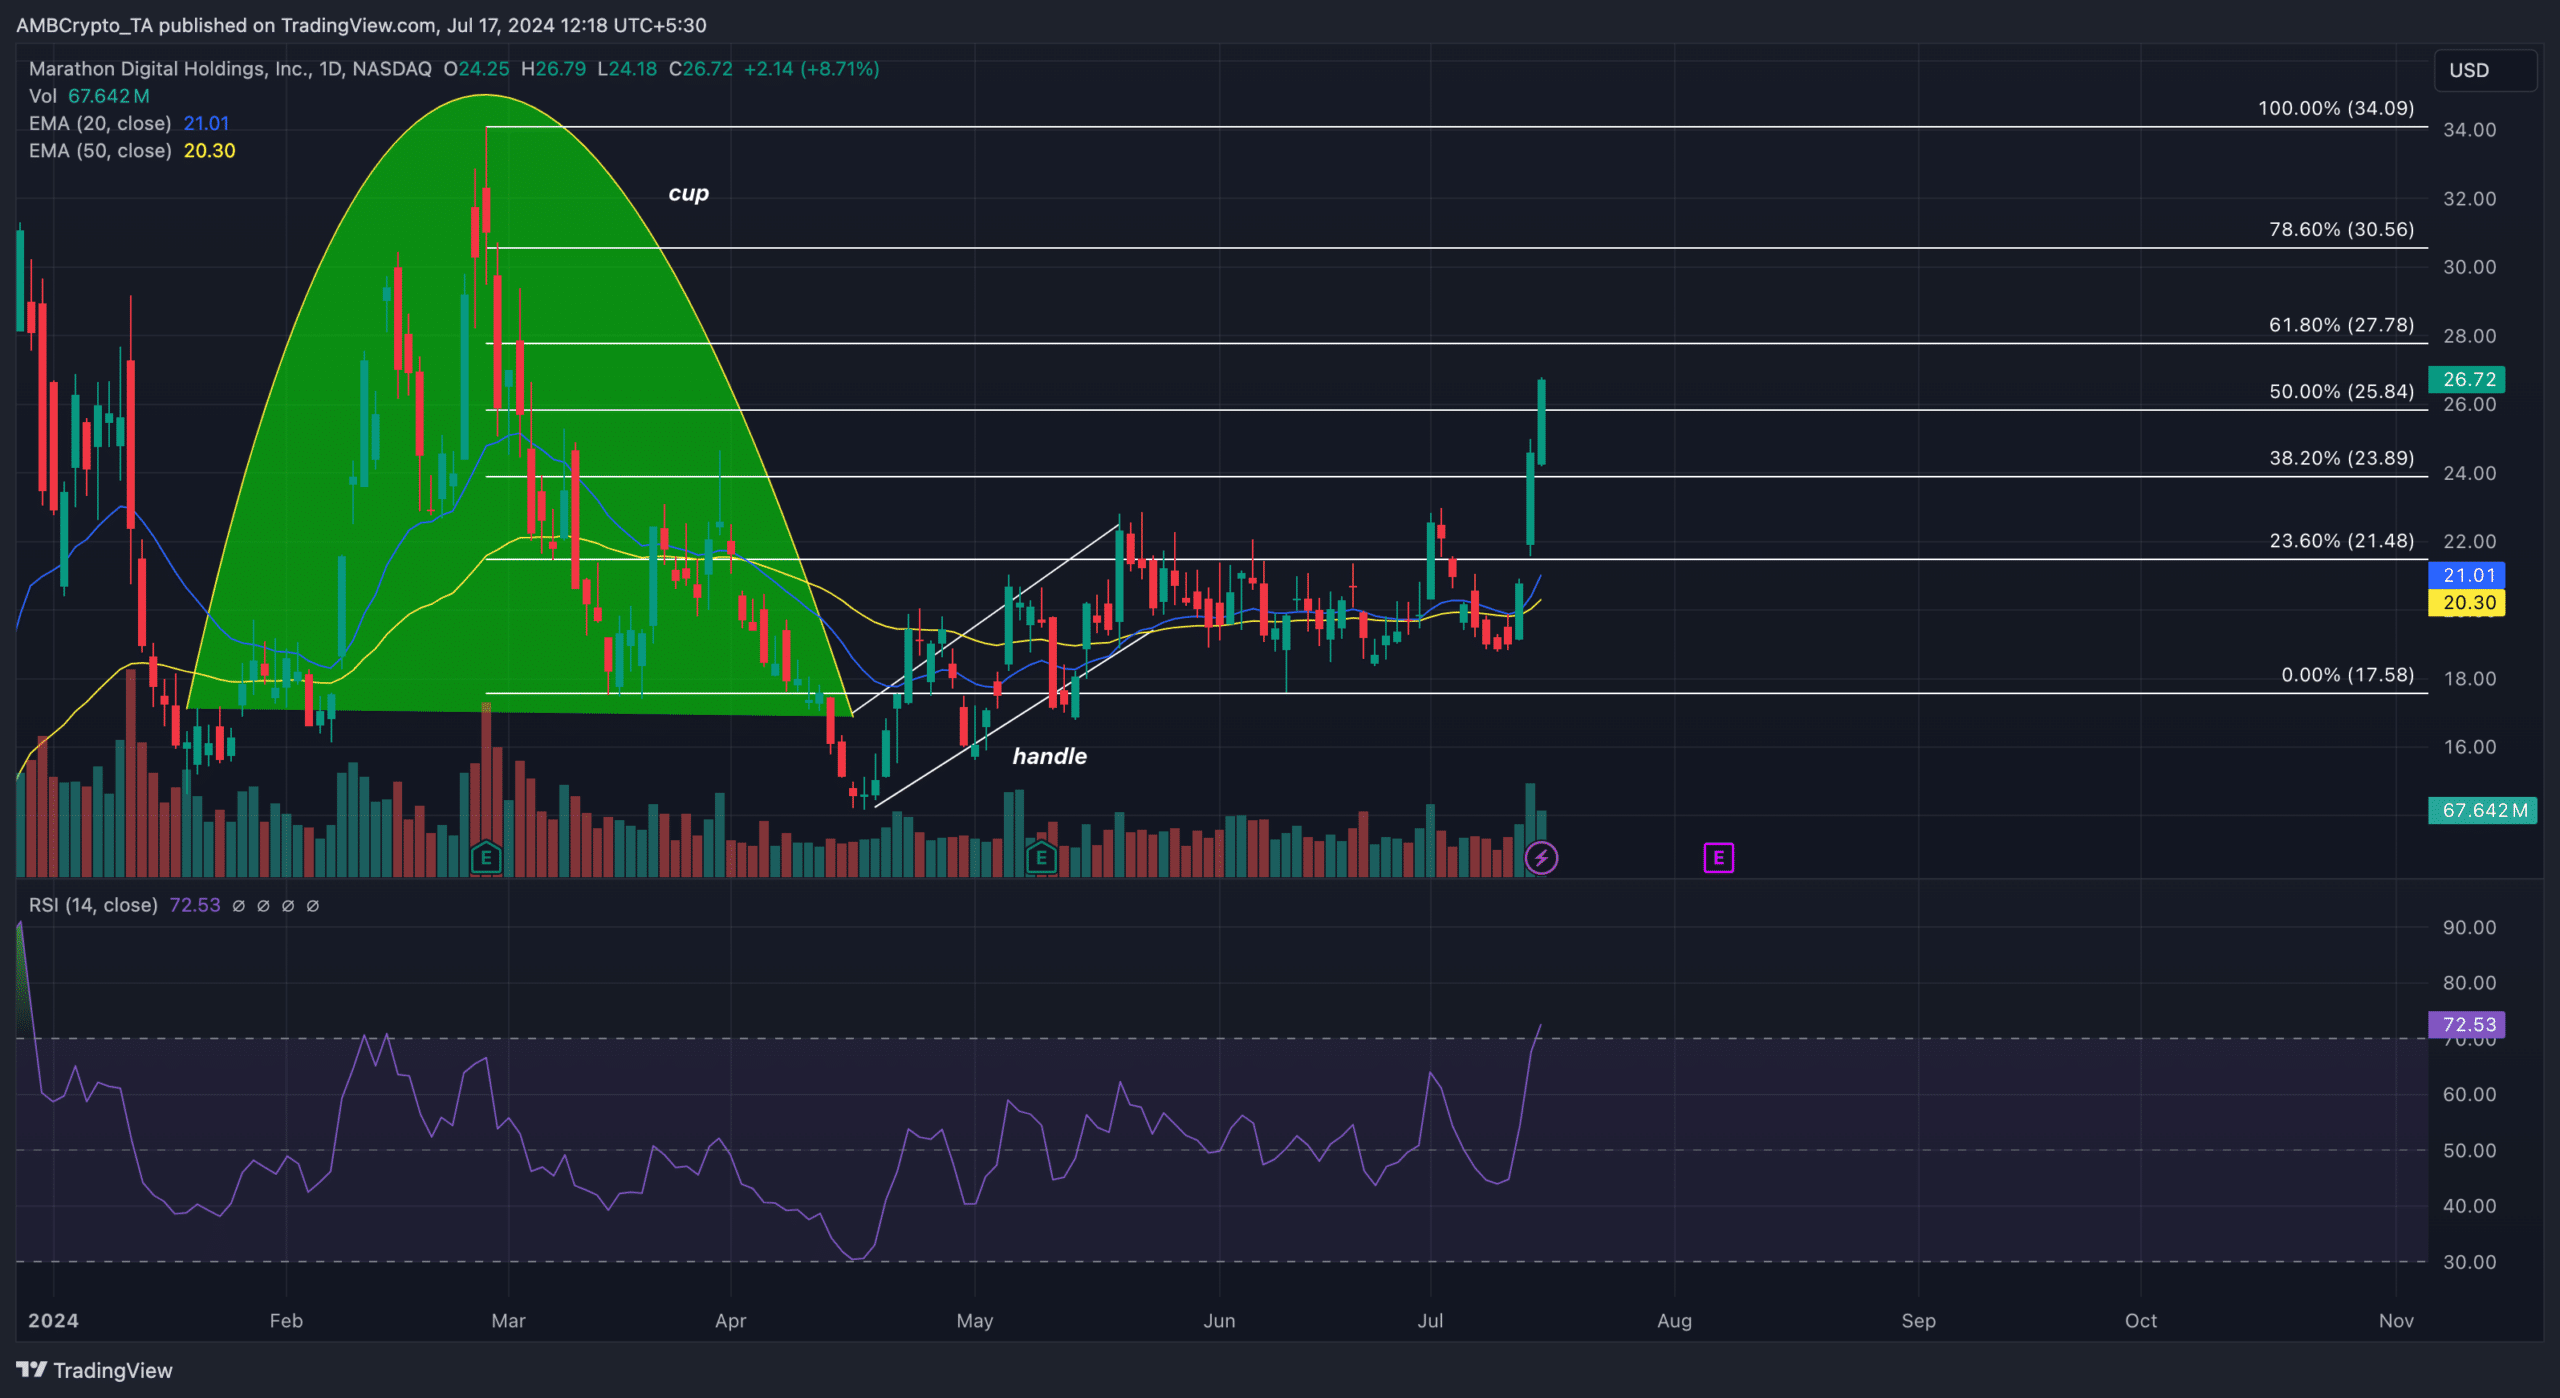
Task: Click the 16.00 price axis label
Action: [x=2470, y=747]
